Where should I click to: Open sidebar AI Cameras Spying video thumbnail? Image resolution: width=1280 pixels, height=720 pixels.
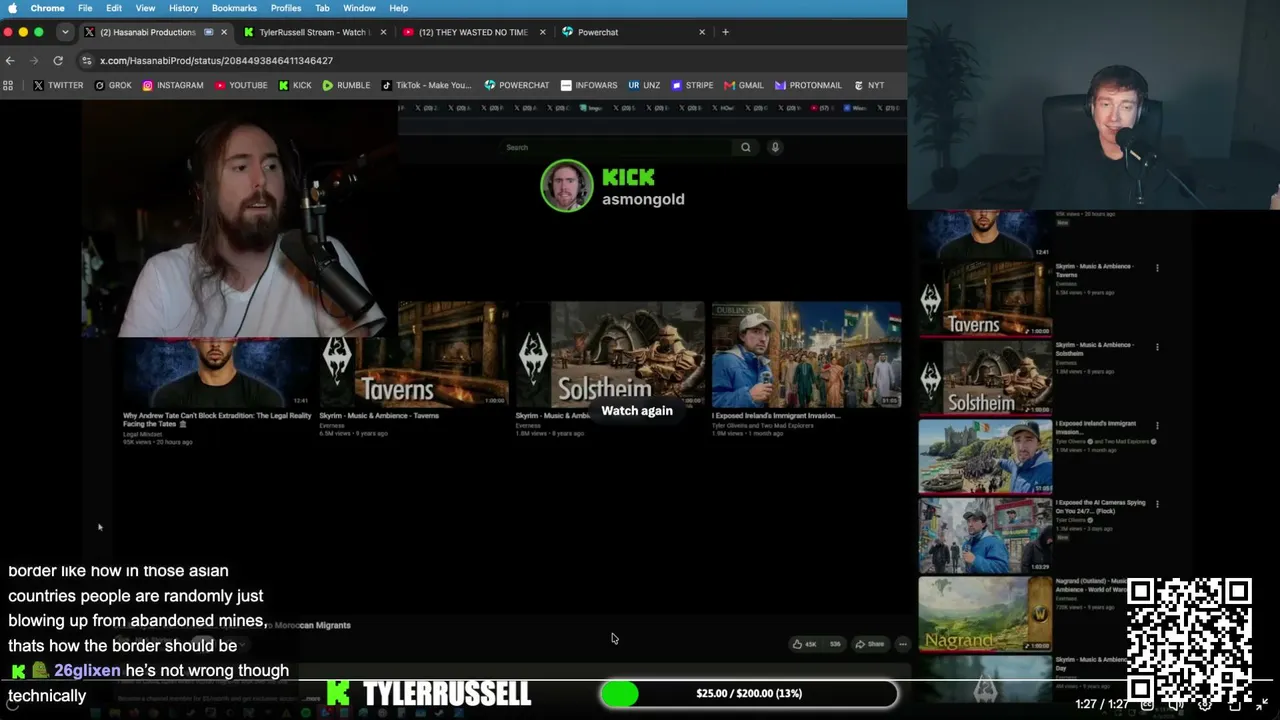[x=985, y=535]
